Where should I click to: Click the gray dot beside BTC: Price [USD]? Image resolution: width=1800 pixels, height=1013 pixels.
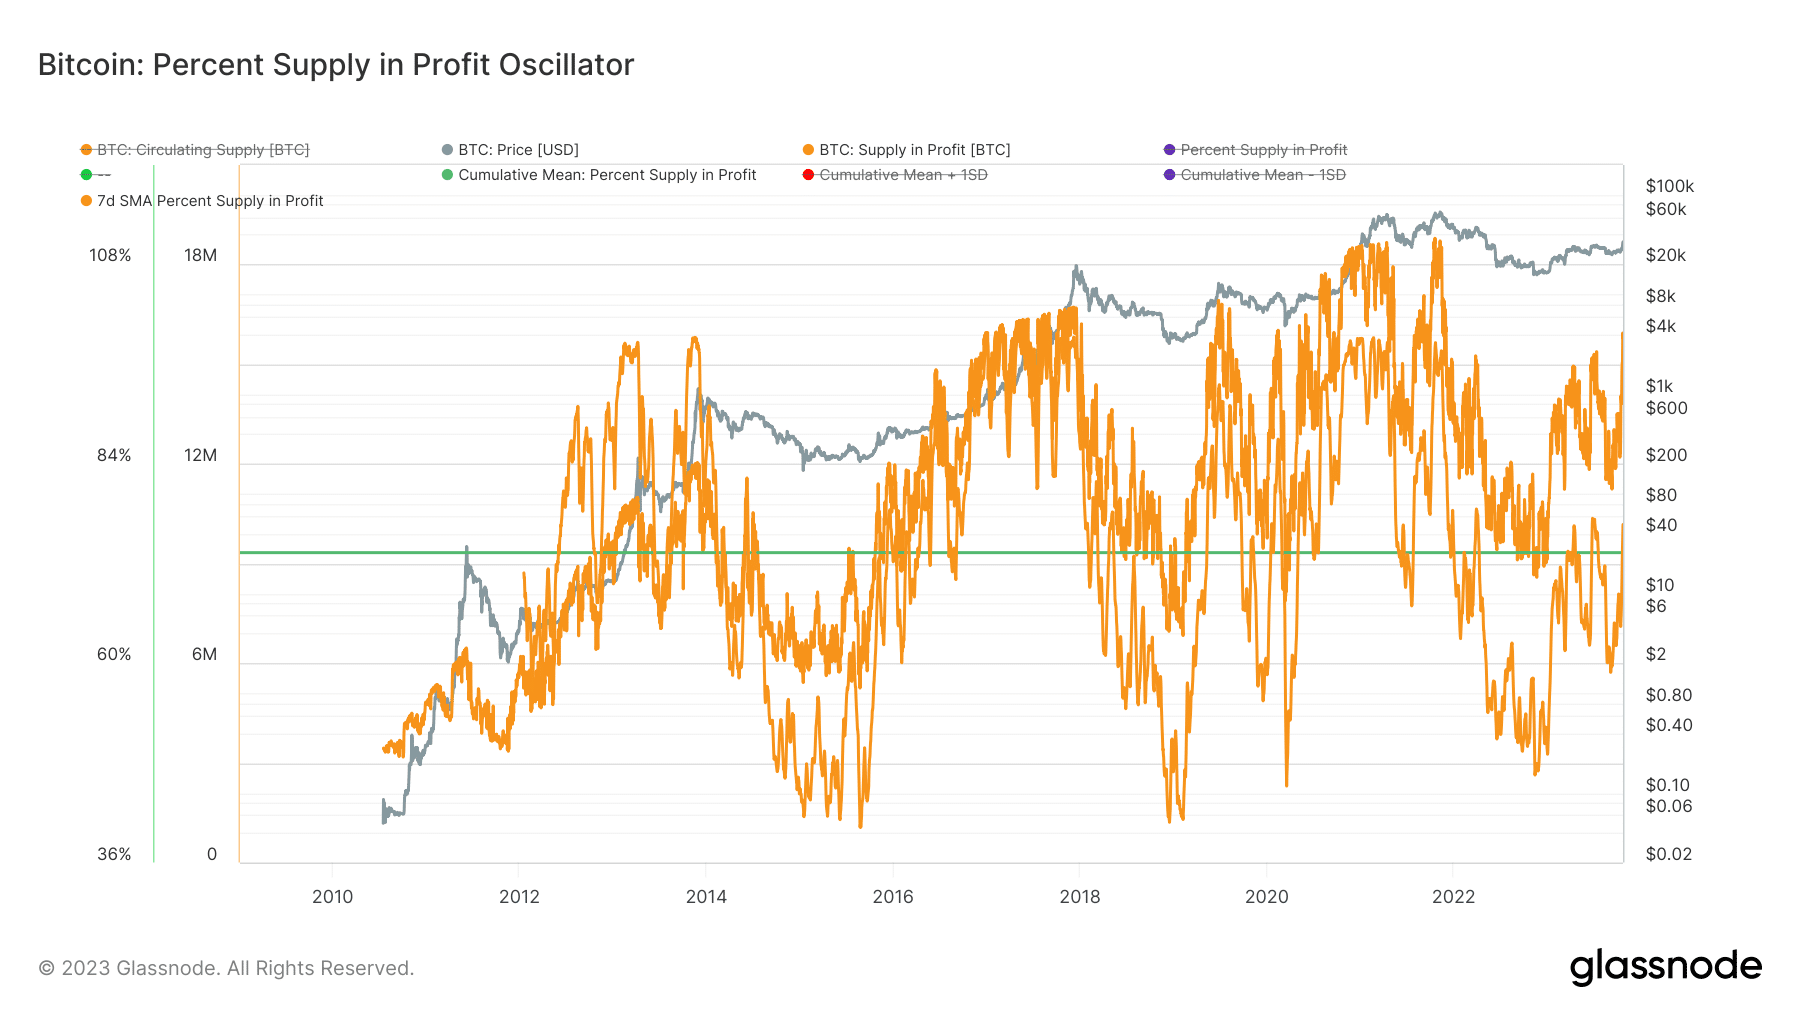coord(447,150)
